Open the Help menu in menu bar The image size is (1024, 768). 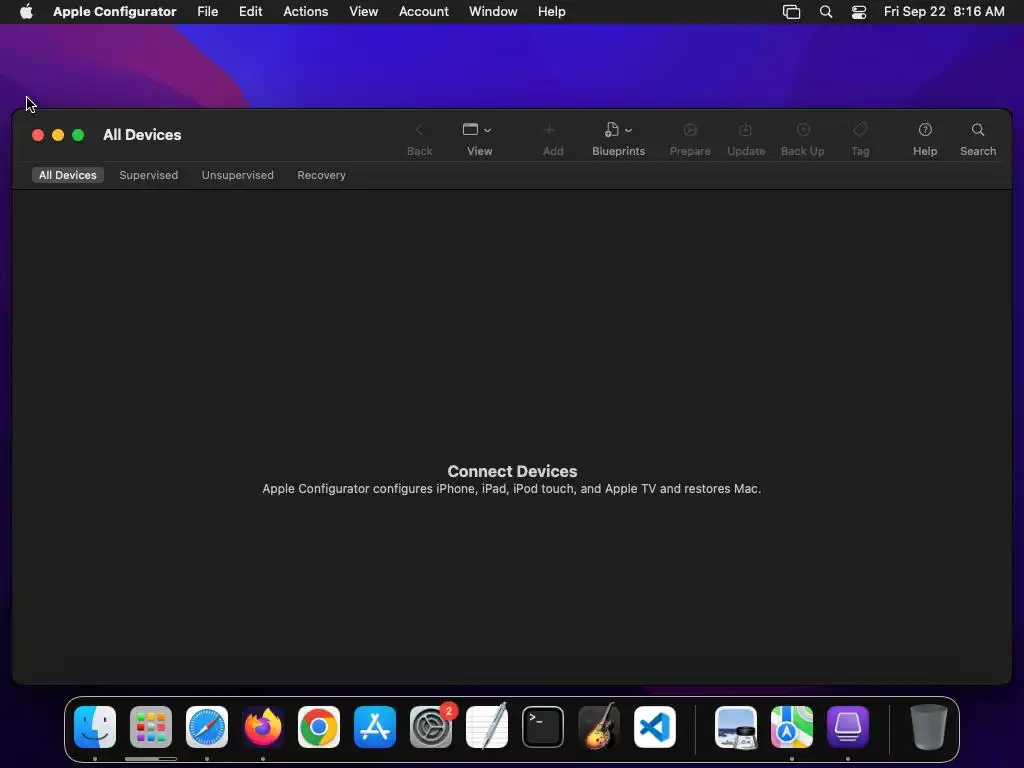(551, 11)
